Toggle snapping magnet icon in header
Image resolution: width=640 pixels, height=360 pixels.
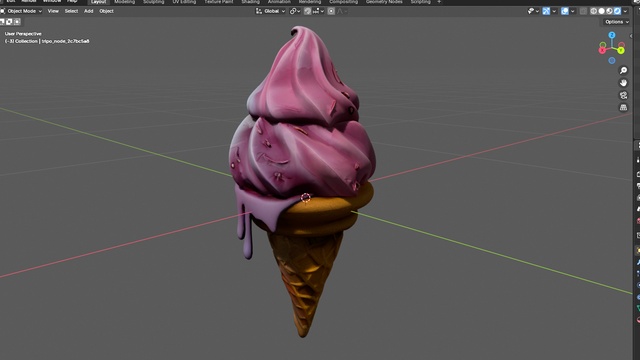pos(308,11)
